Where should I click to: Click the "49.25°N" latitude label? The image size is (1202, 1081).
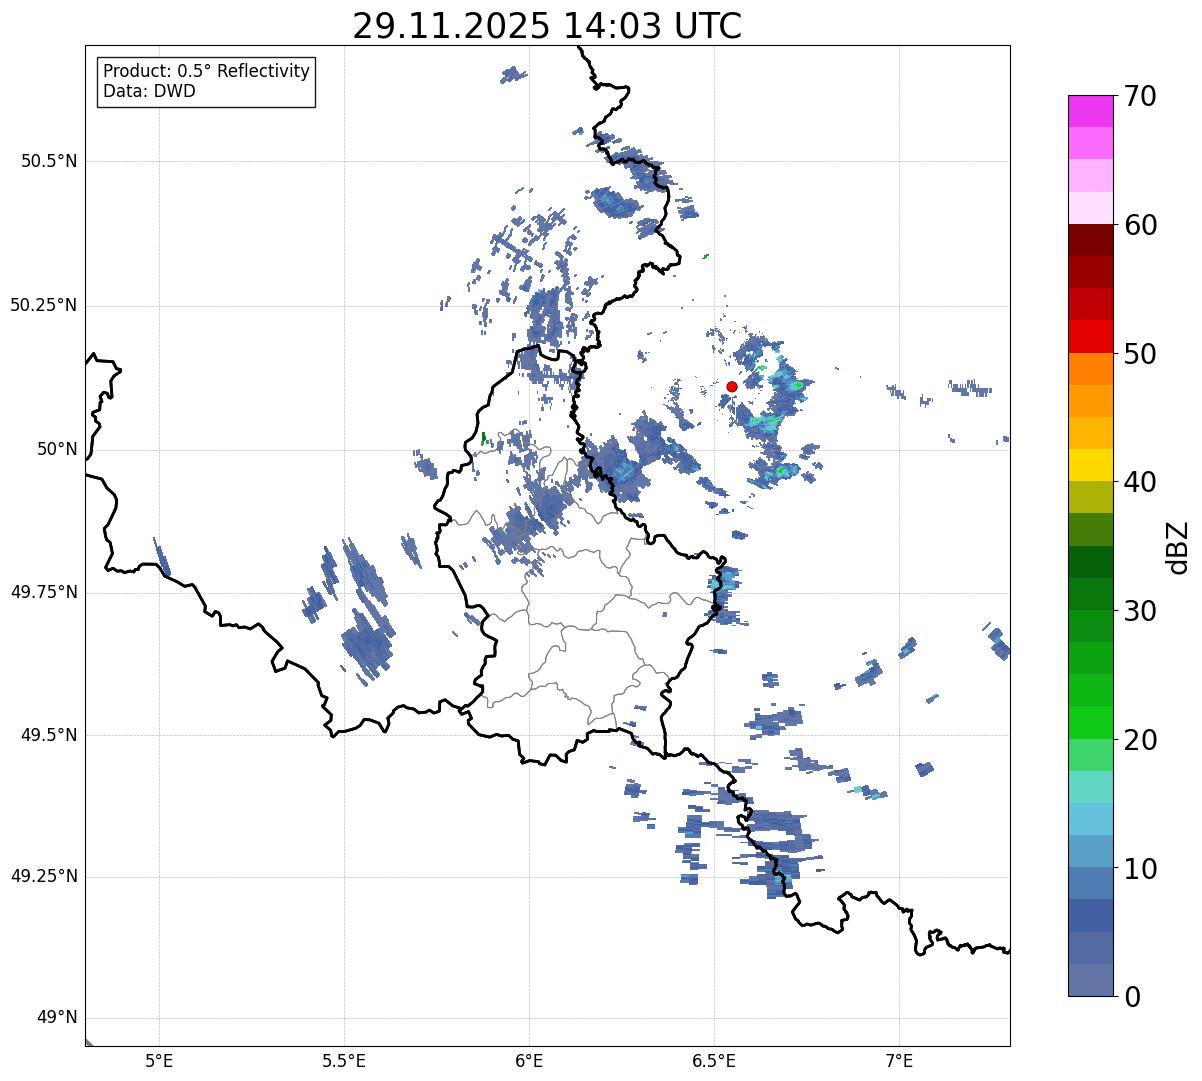[x=43, y=877]
